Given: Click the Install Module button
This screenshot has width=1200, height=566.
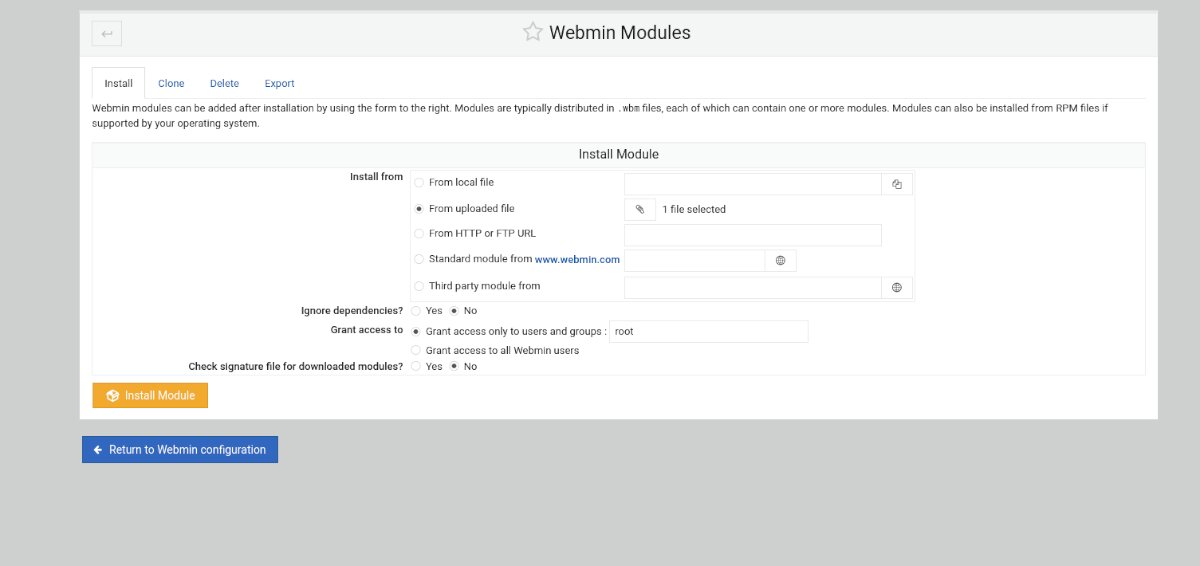Looking at the screenshot, I should 150,395.
